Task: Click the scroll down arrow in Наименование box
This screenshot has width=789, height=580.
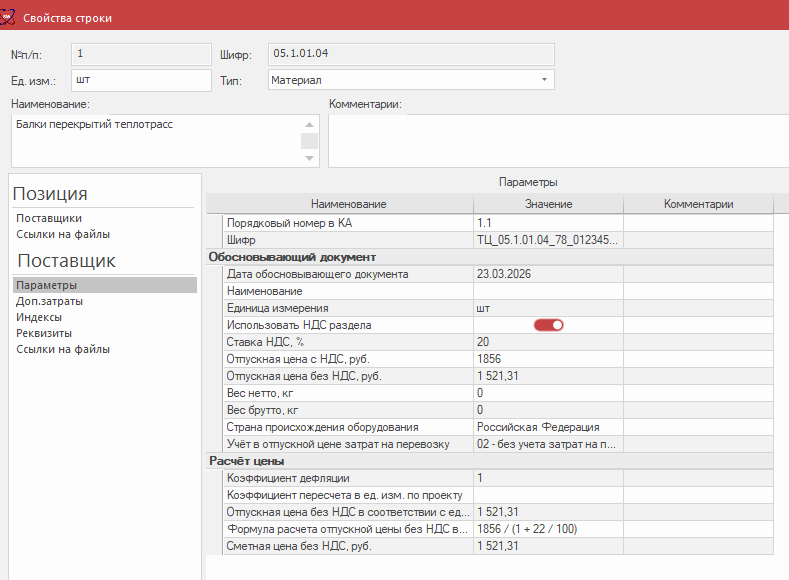Action: coord(310,158)
